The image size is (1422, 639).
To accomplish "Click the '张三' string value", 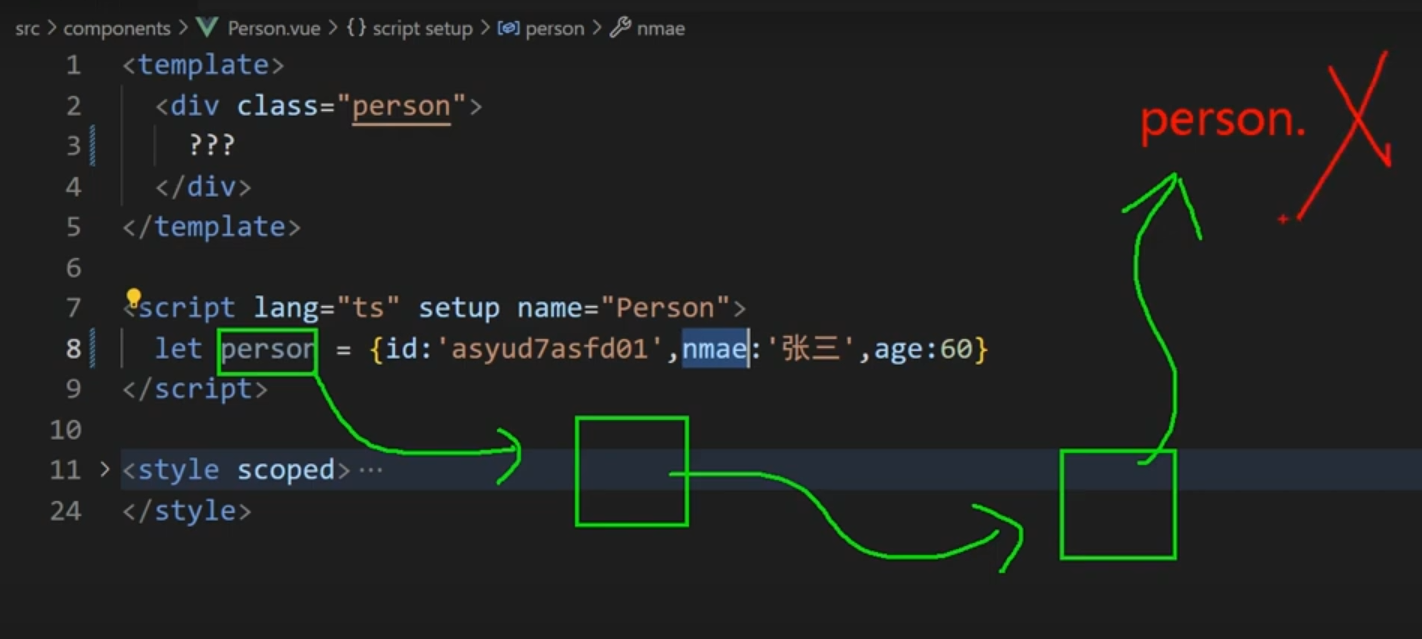I will 811,349.
